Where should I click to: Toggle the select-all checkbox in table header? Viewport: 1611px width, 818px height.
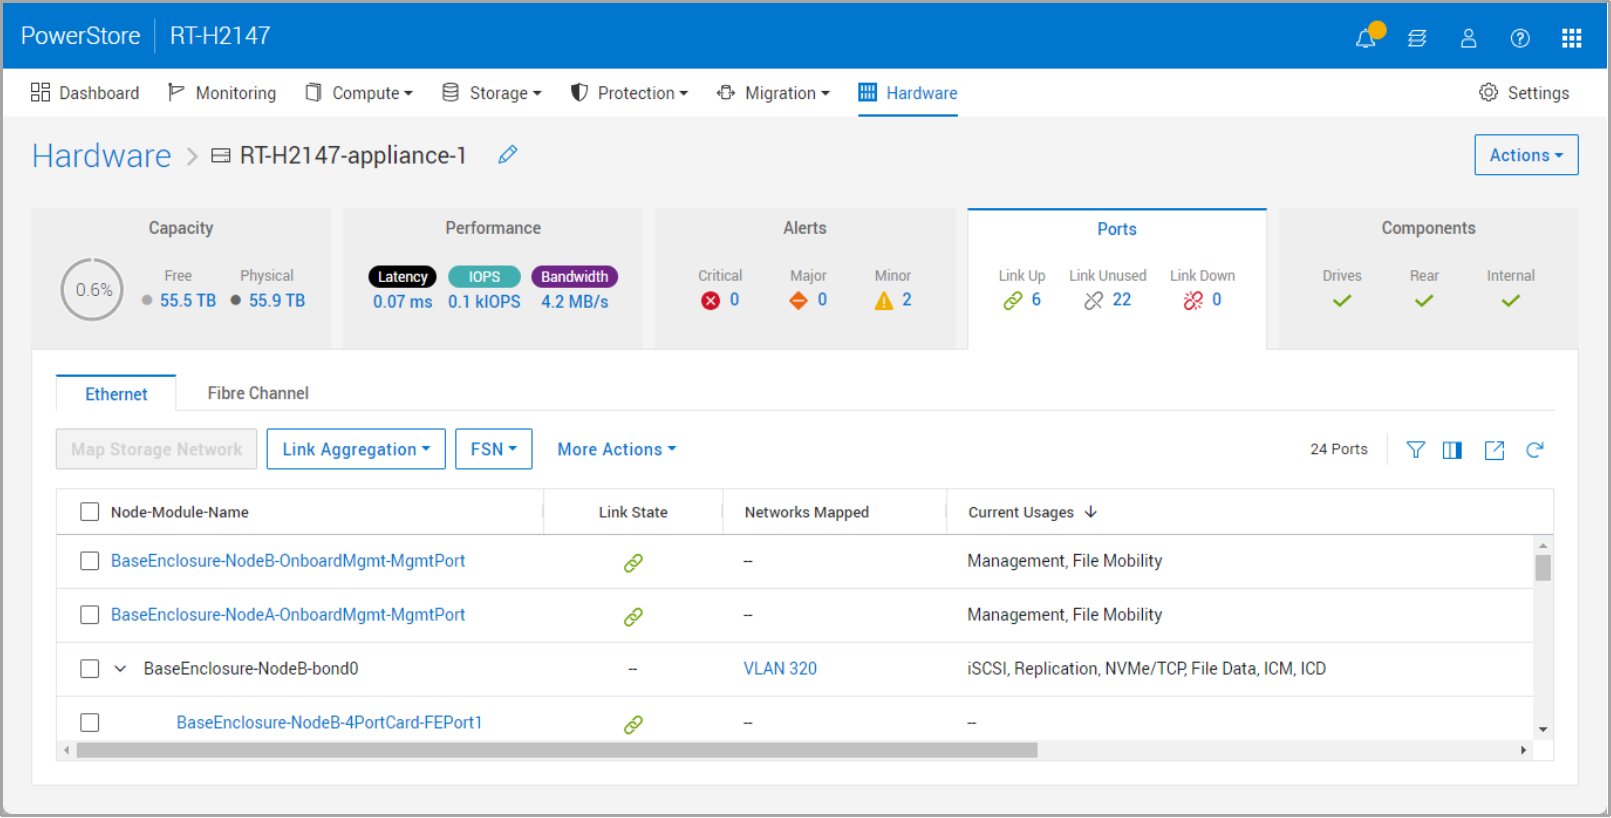click(90, 512)
